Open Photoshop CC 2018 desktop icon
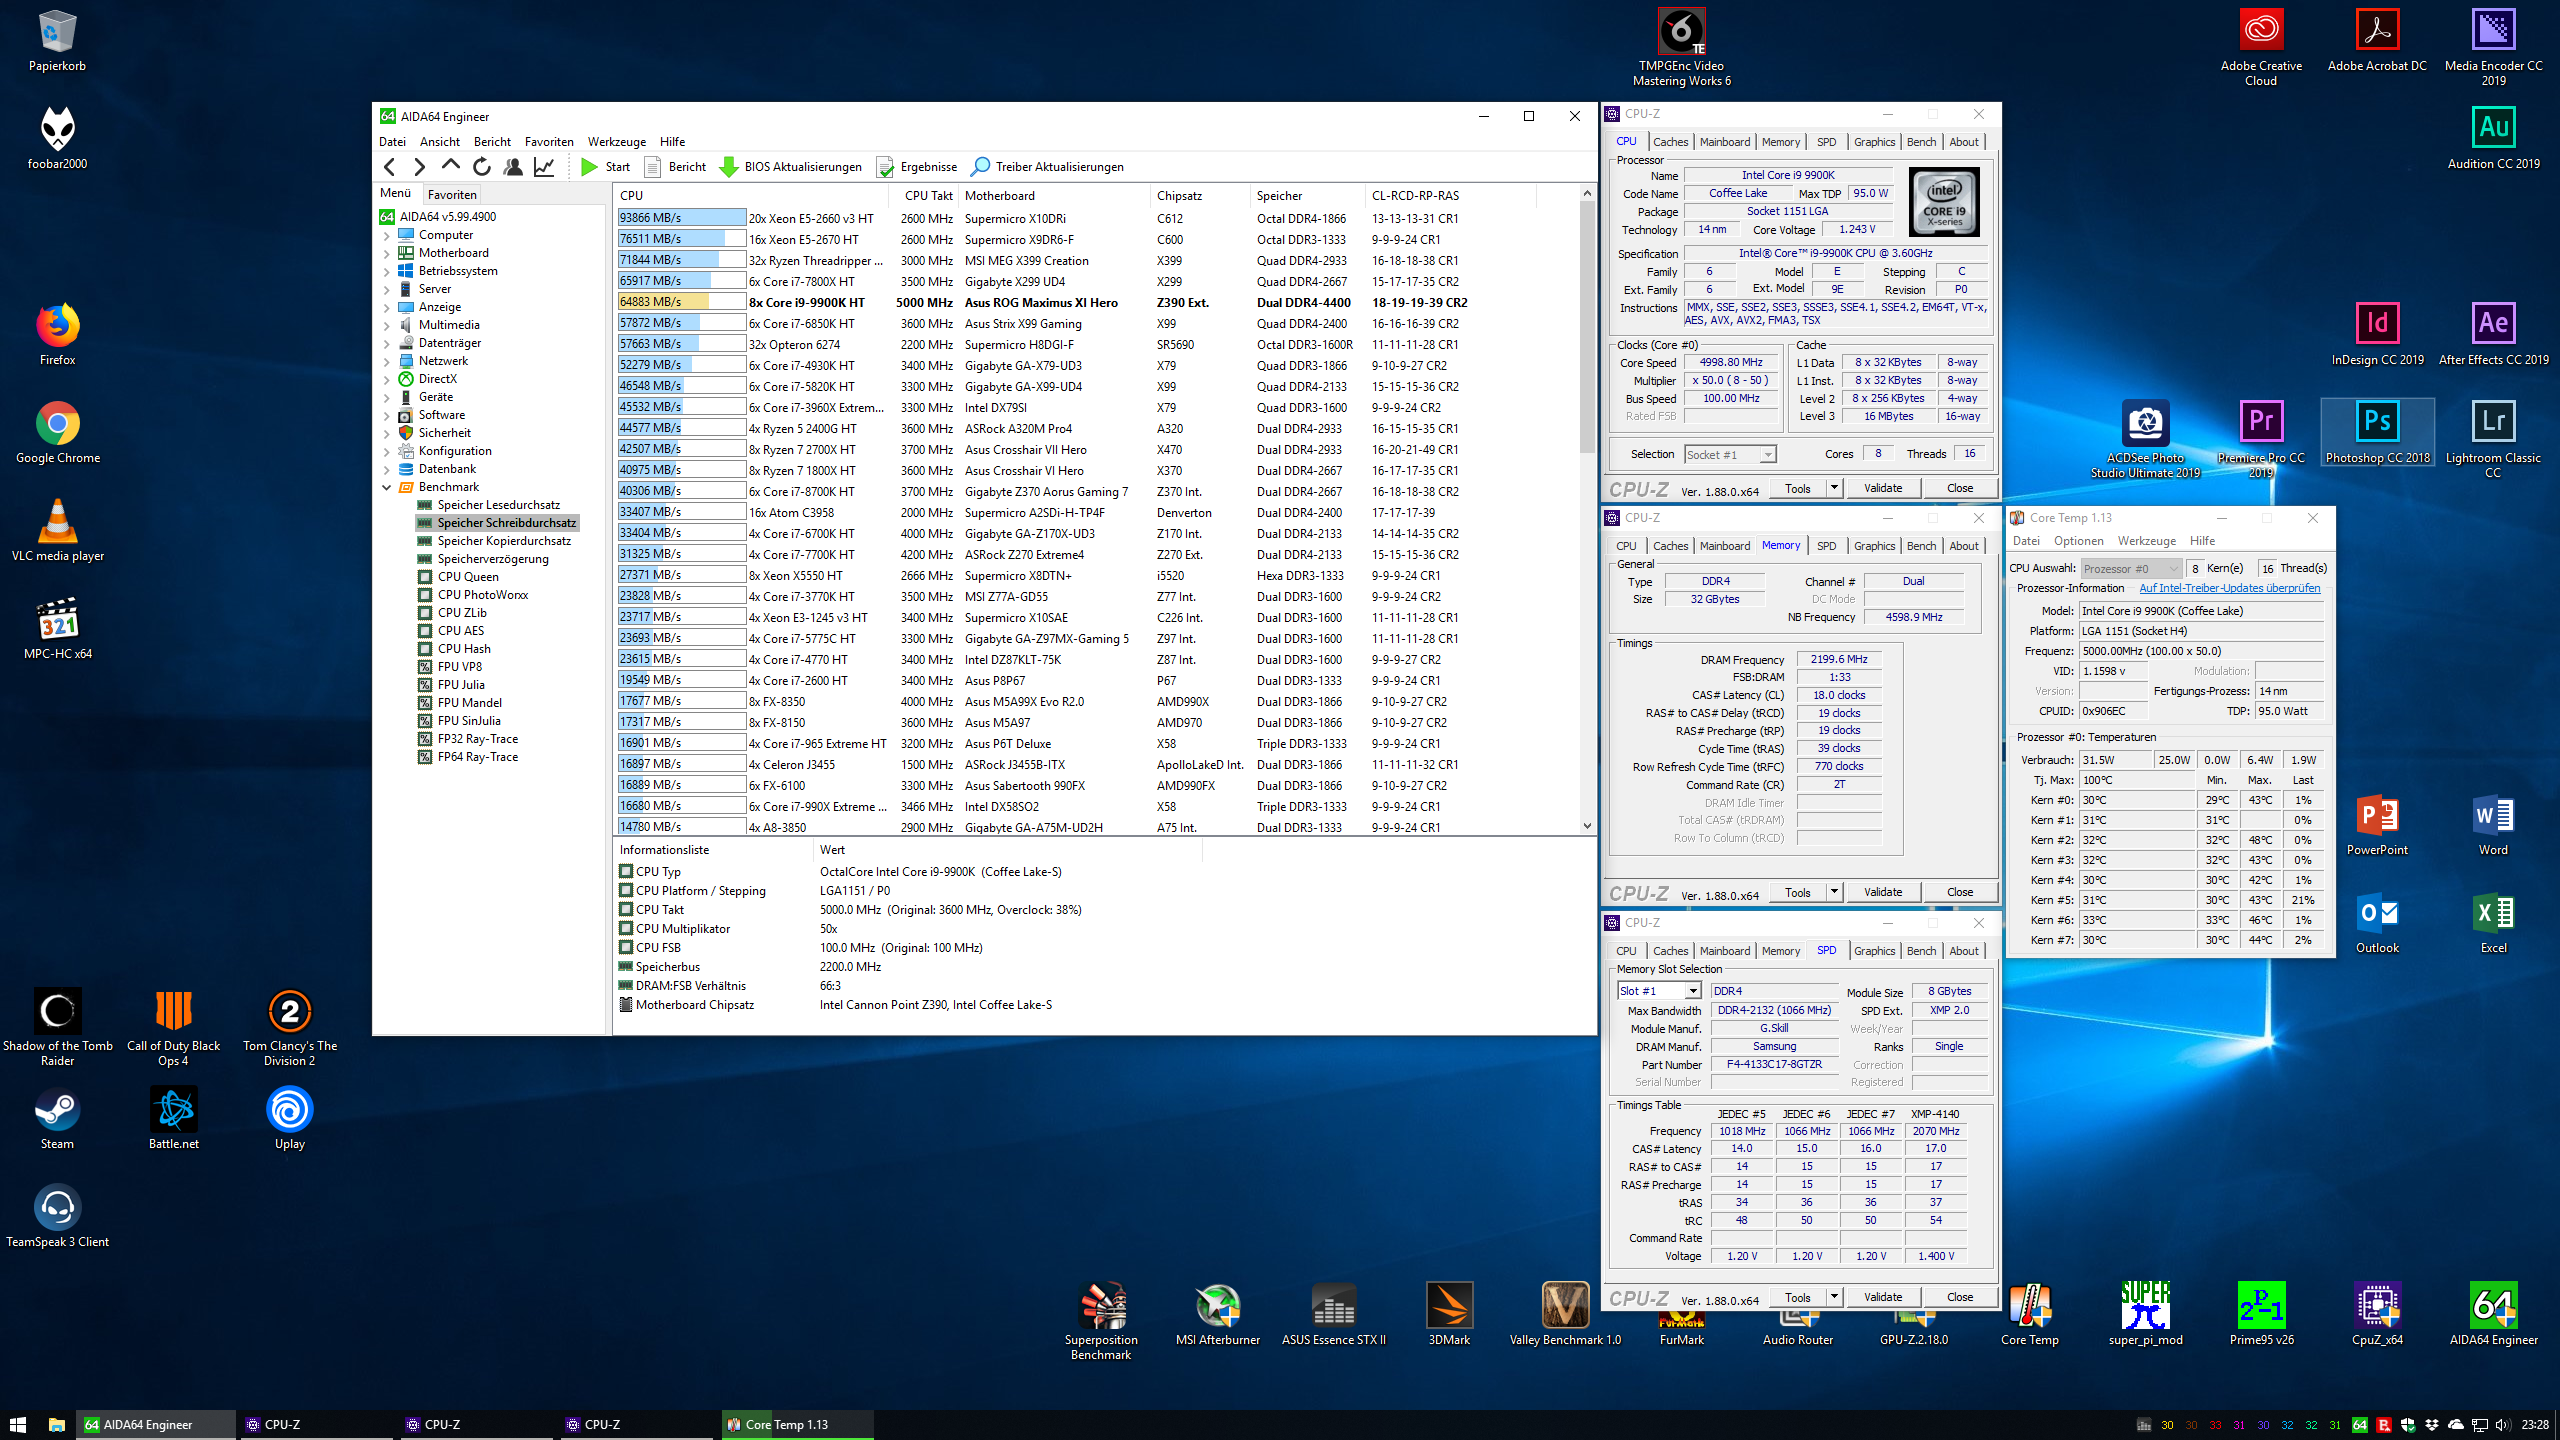The width and height of the screenshot is (2560, 1440). click(x=2377, y=423)
